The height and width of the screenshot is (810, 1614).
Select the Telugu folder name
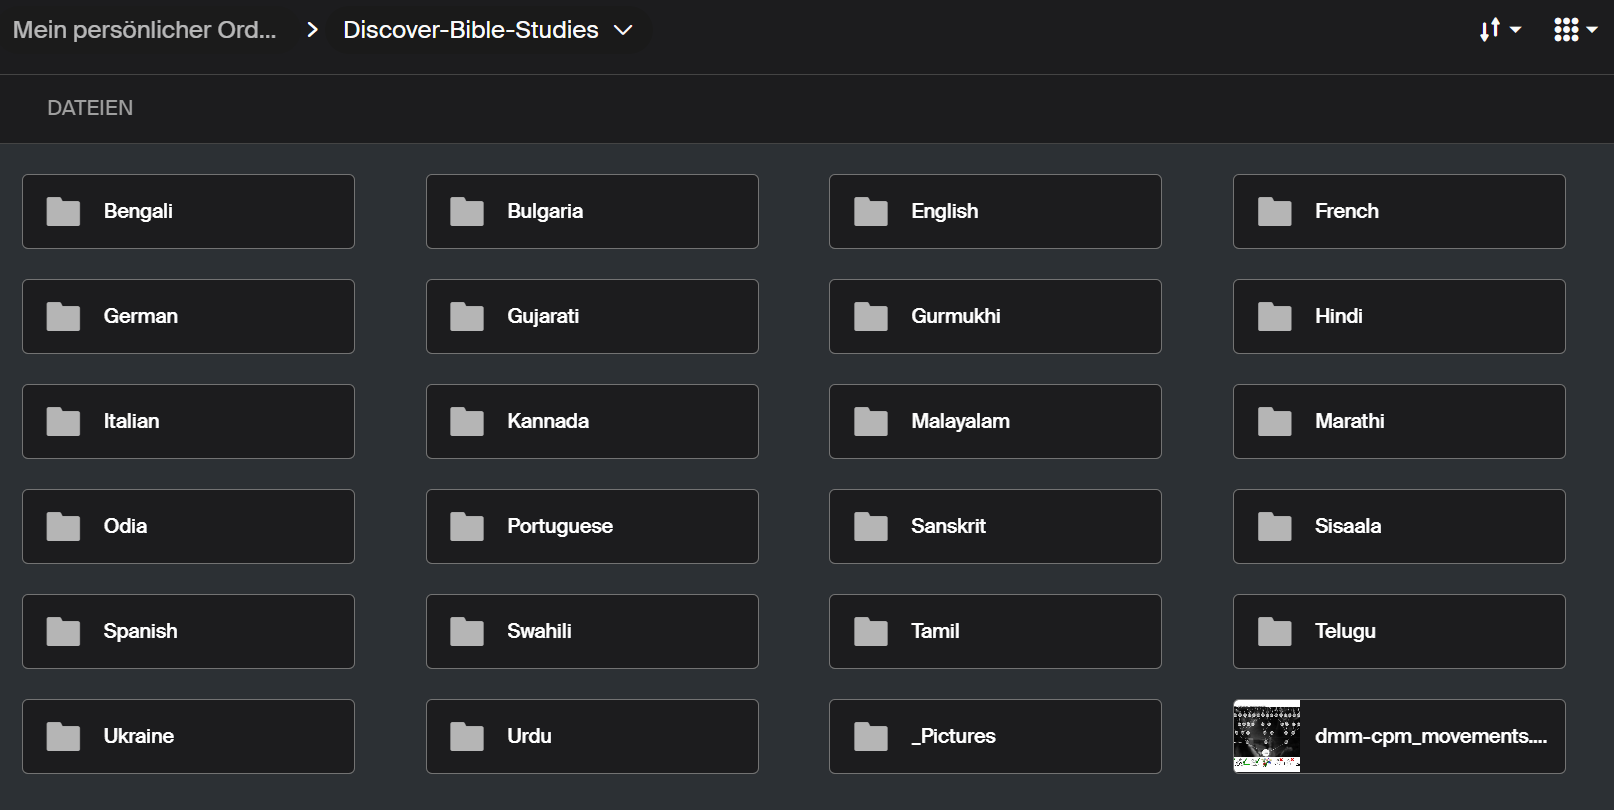click(1345, 631)
